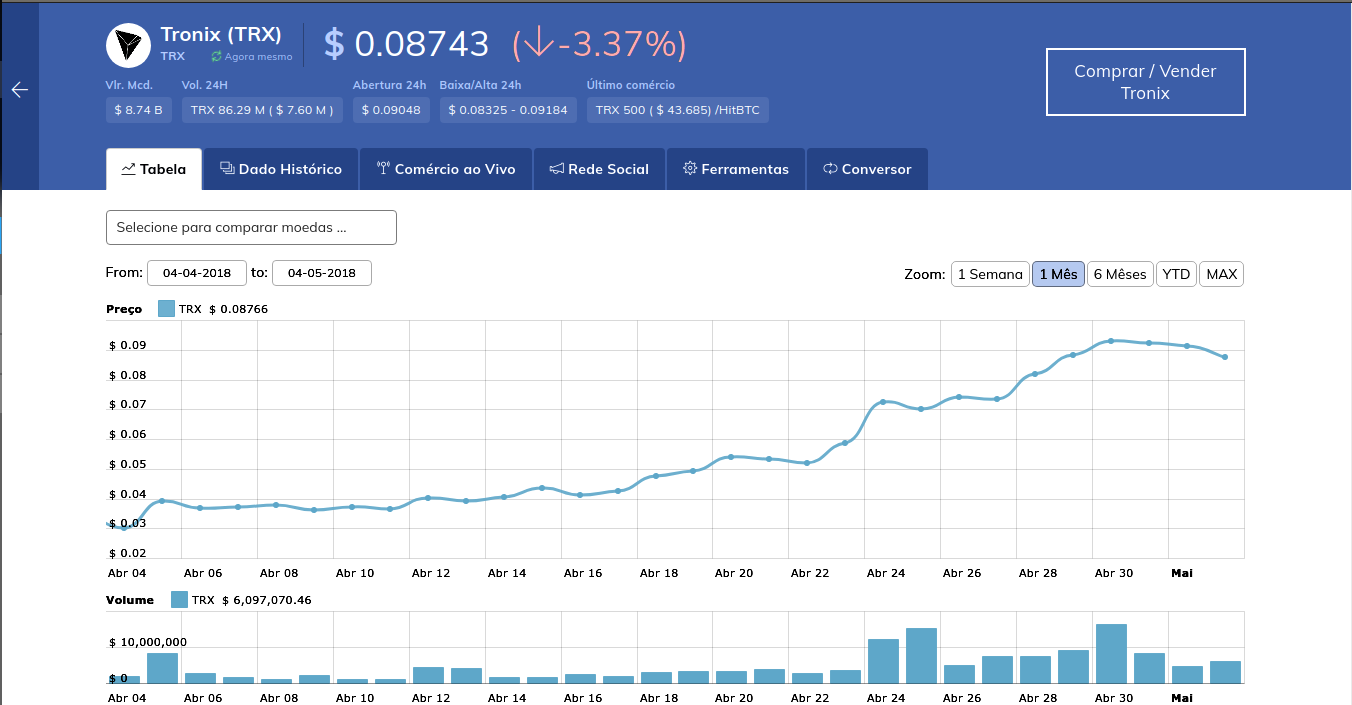Screen dimensions: 1352x705
Task: Select 1 Mês zoom range
Action: pos(1058,274)
